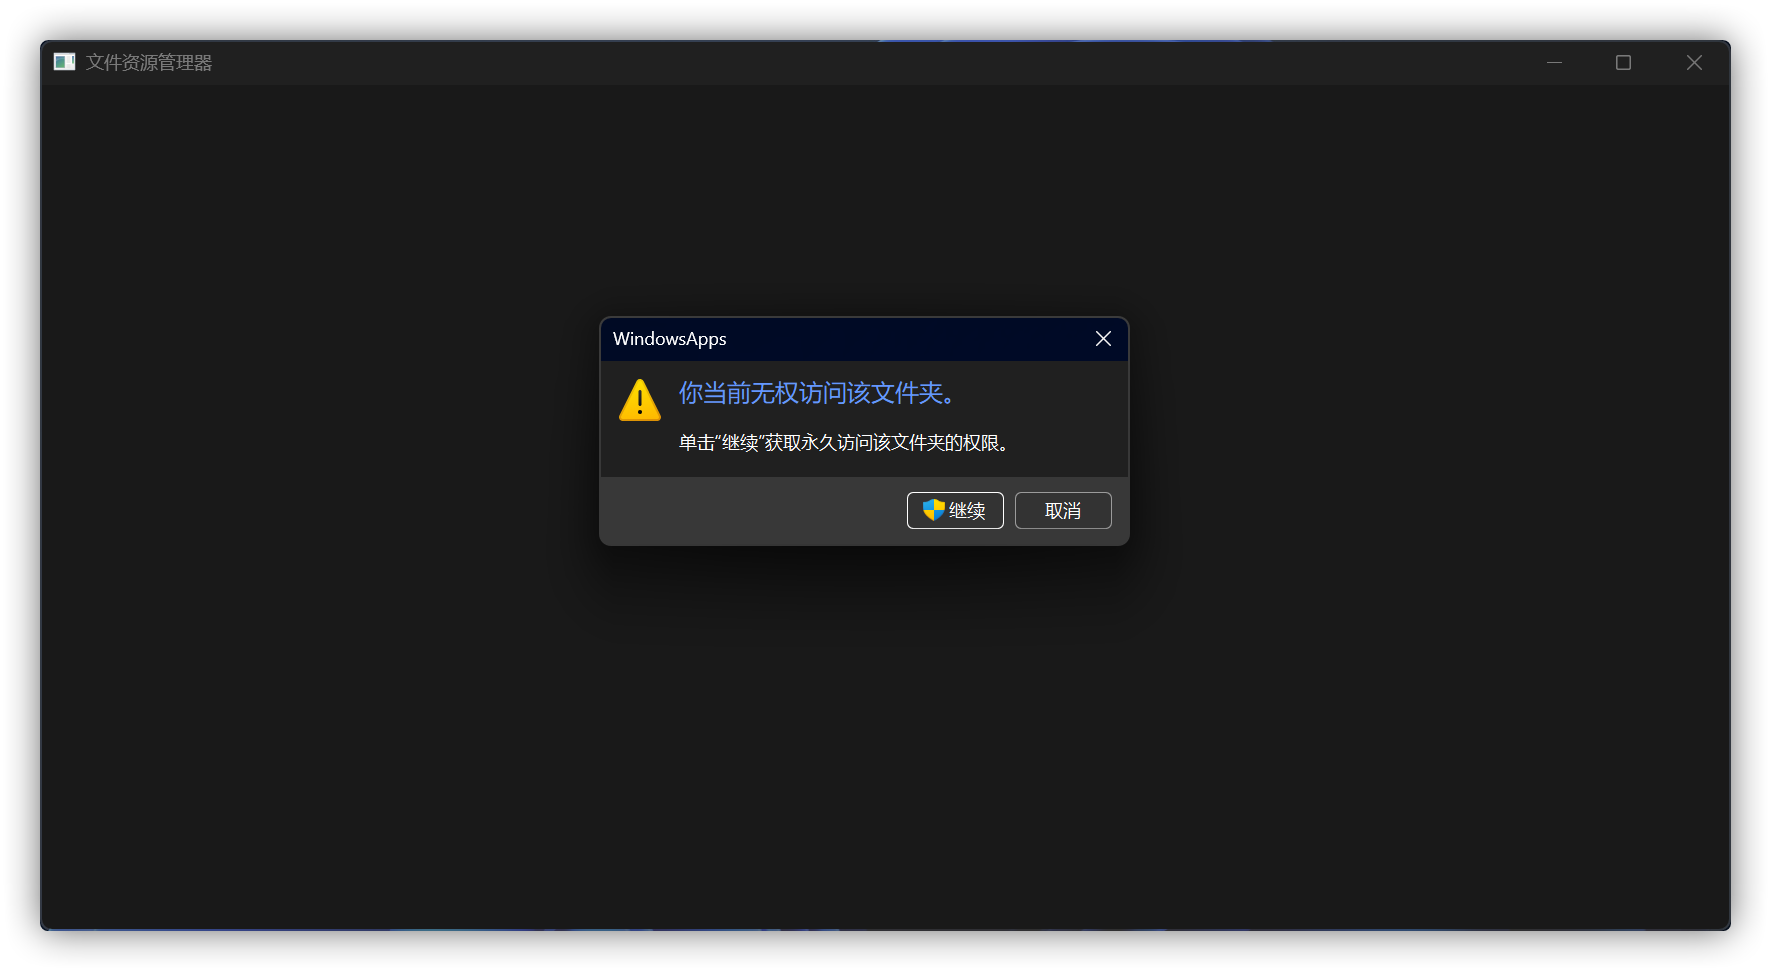The height and width of the screenshot is (971, 1771).
Task: Click the 文件资源管理器 app icon in title bar
Action: point(64,62)
